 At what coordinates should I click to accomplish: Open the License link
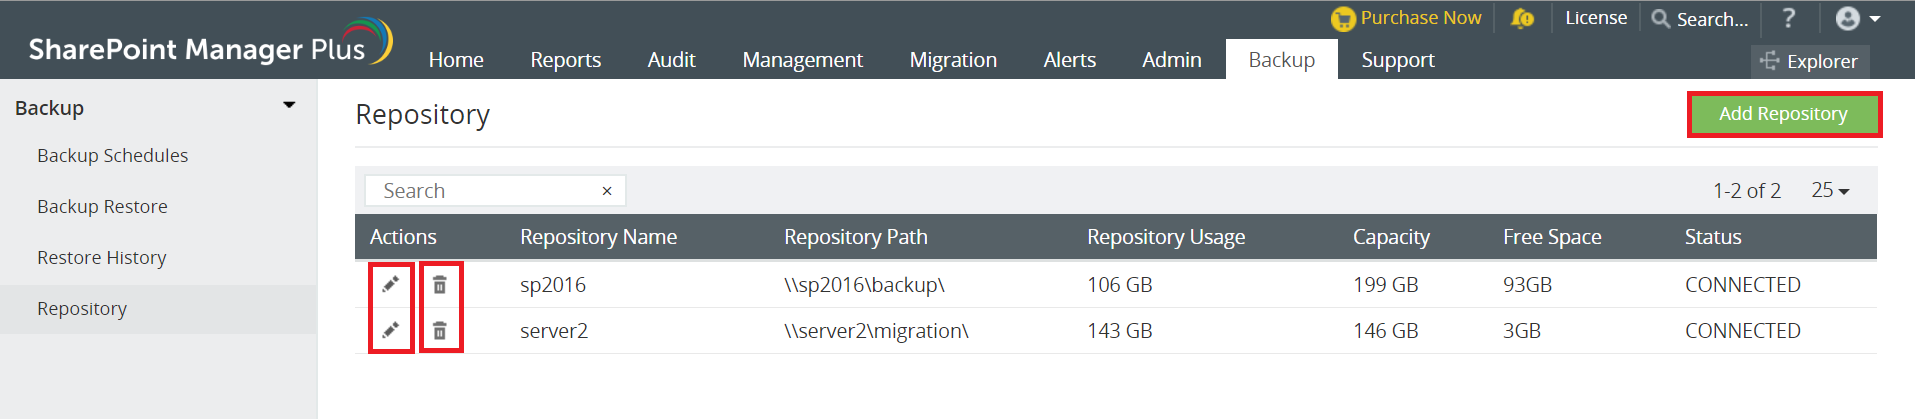(1596, 18)
